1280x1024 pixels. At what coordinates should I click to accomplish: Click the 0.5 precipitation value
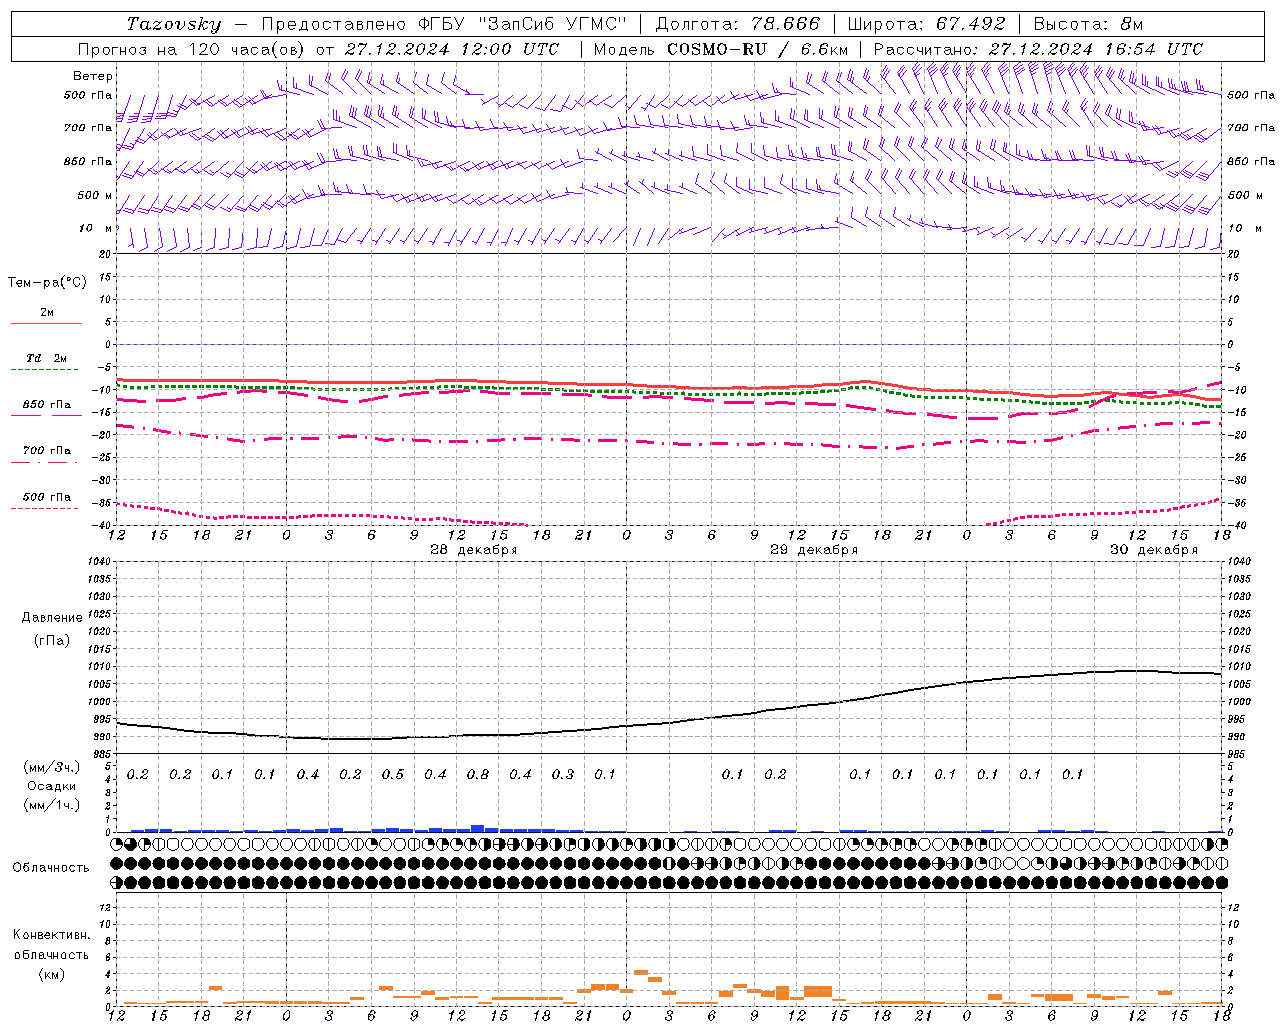click(x=393, y=774)
